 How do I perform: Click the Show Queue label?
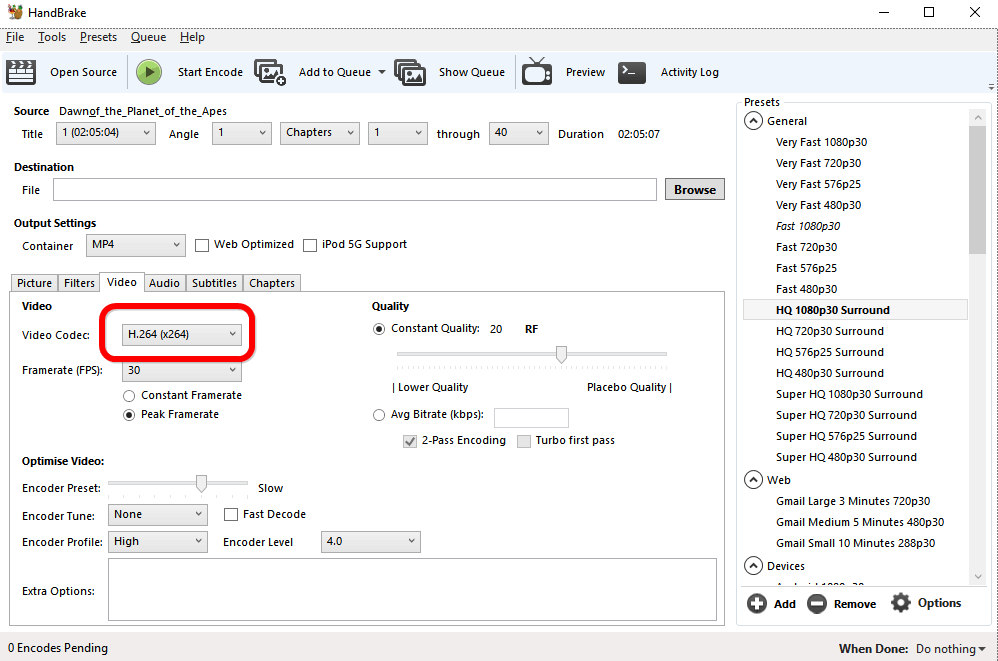coord(472,72)
